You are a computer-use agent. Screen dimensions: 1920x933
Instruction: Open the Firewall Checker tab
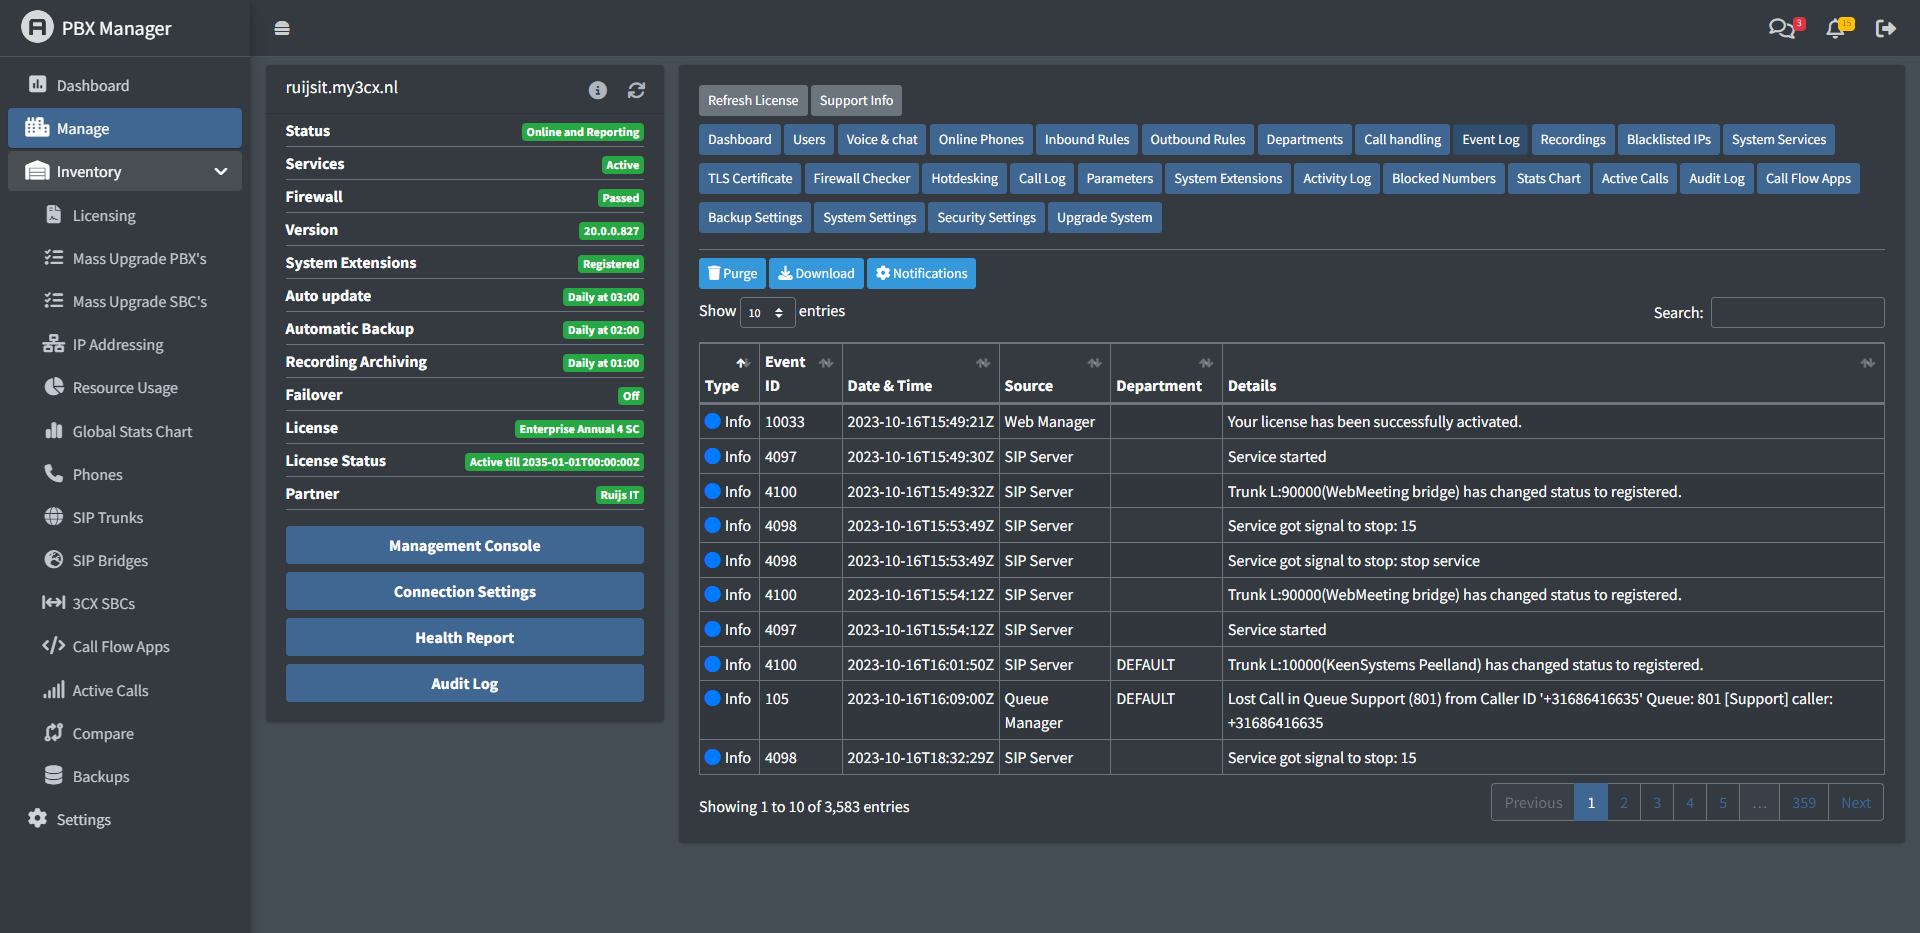(861, 178)
